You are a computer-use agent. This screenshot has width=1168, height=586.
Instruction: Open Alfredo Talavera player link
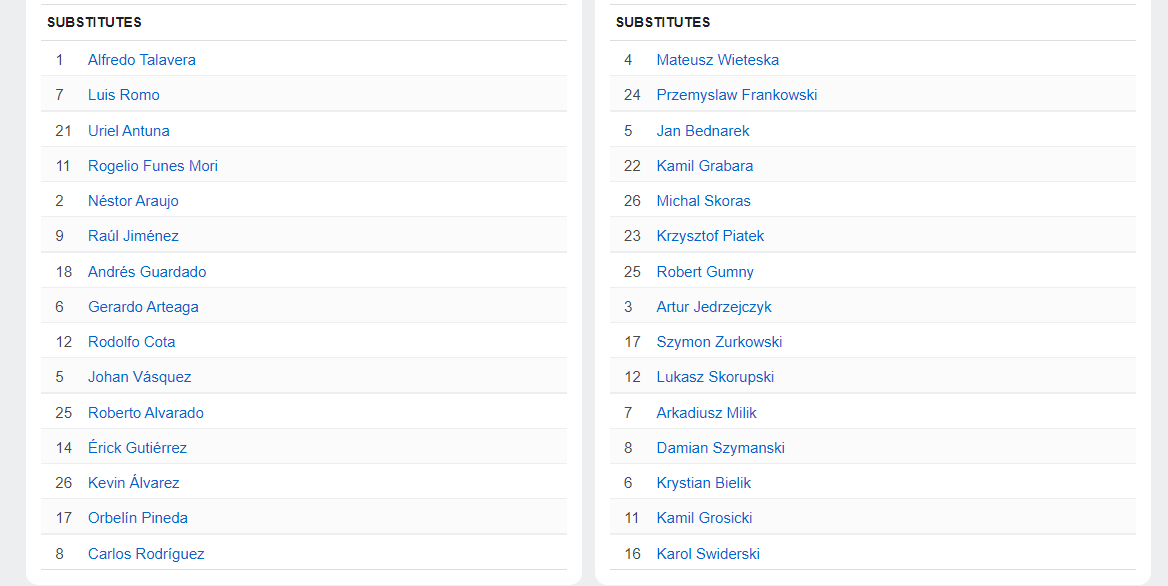click(x=142, y=60)
